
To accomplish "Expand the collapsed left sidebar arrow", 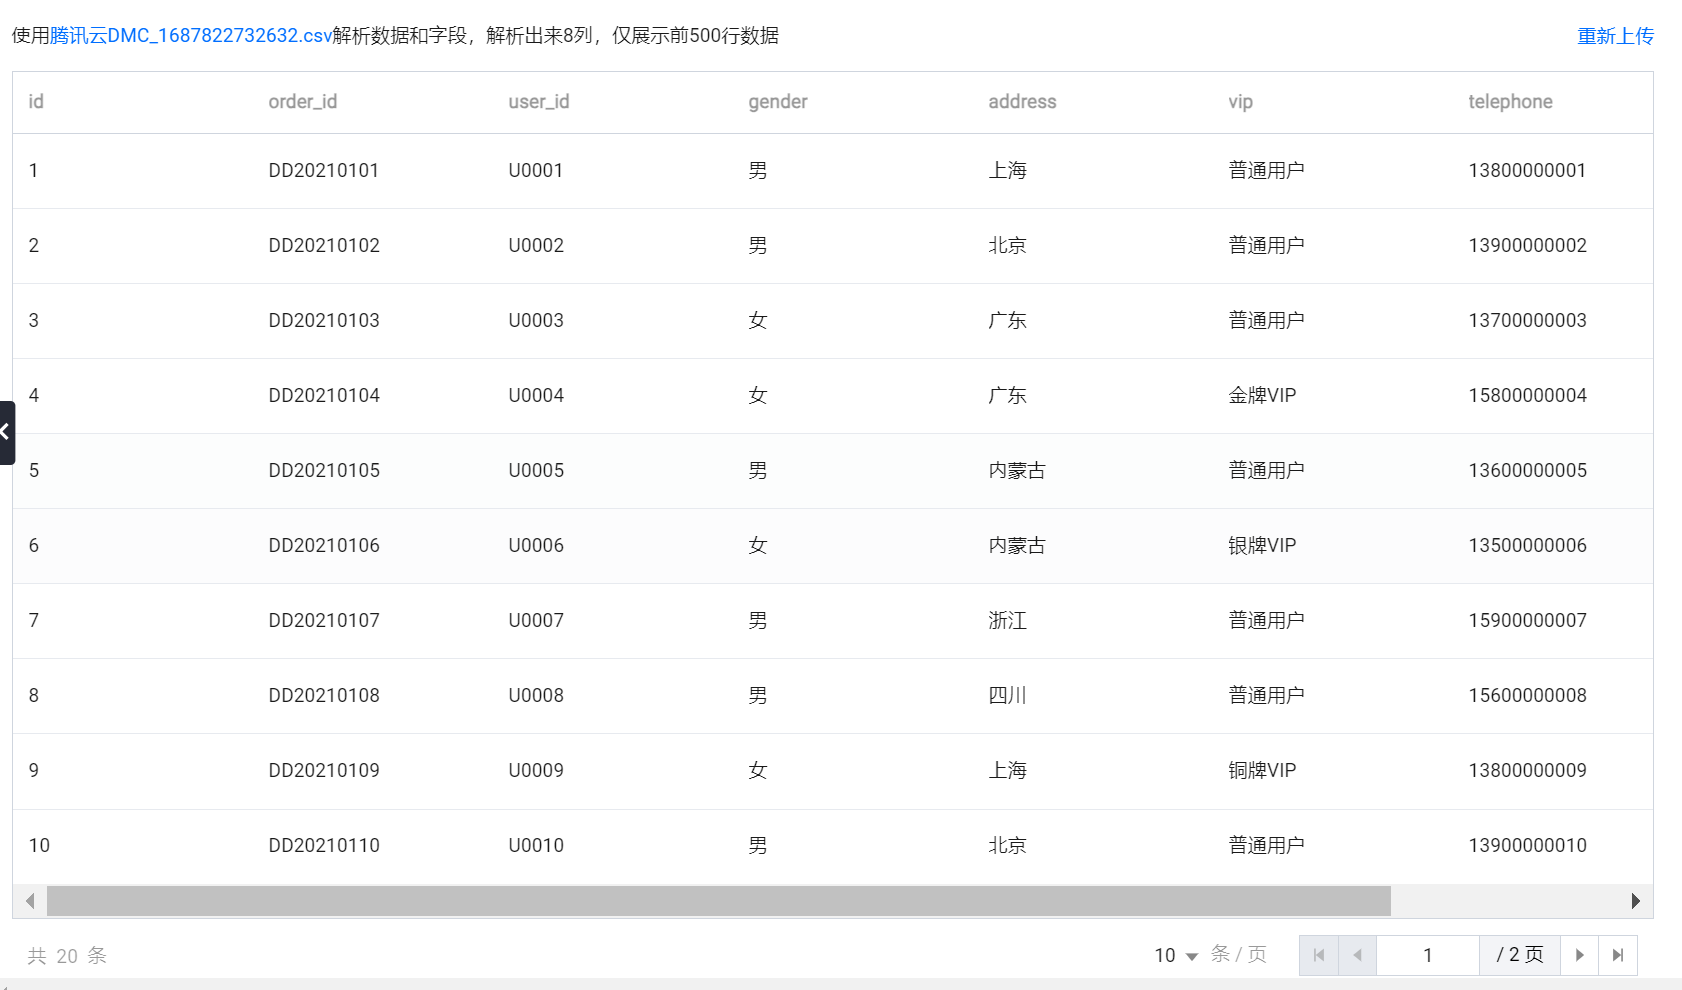I will point(6,432).
